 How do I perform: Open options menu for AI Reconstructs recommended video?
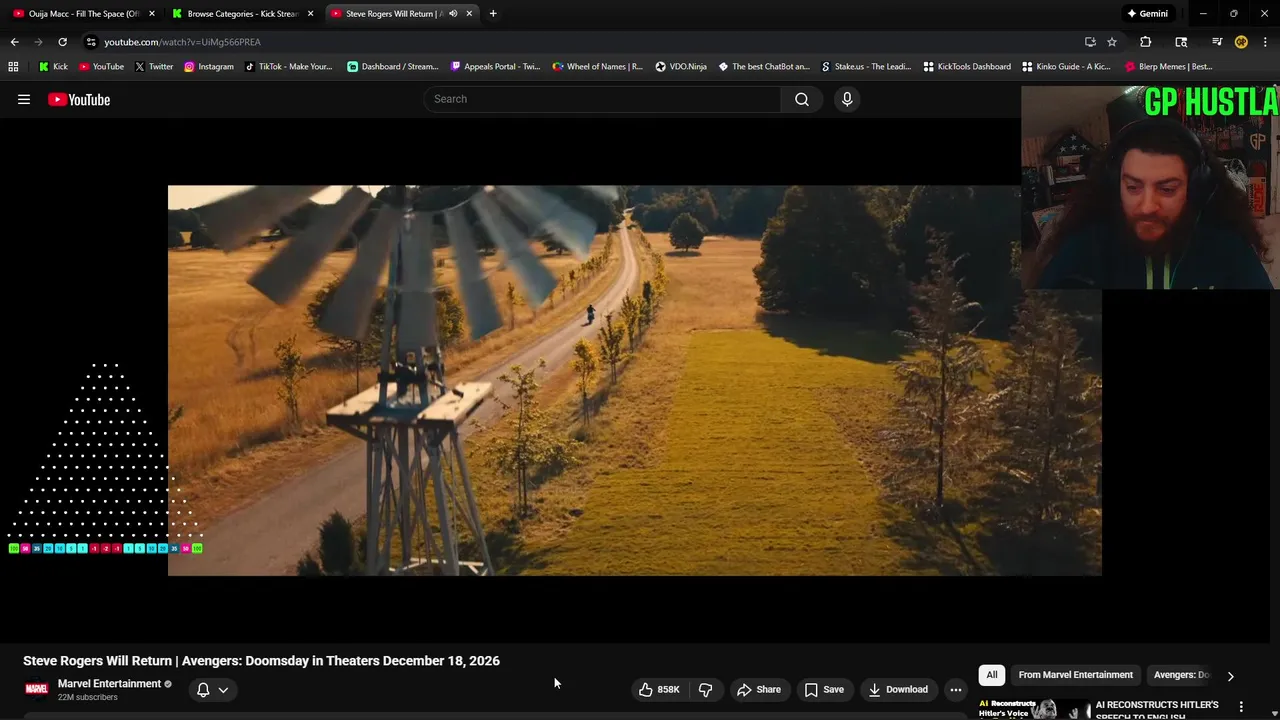point(1241,707)
